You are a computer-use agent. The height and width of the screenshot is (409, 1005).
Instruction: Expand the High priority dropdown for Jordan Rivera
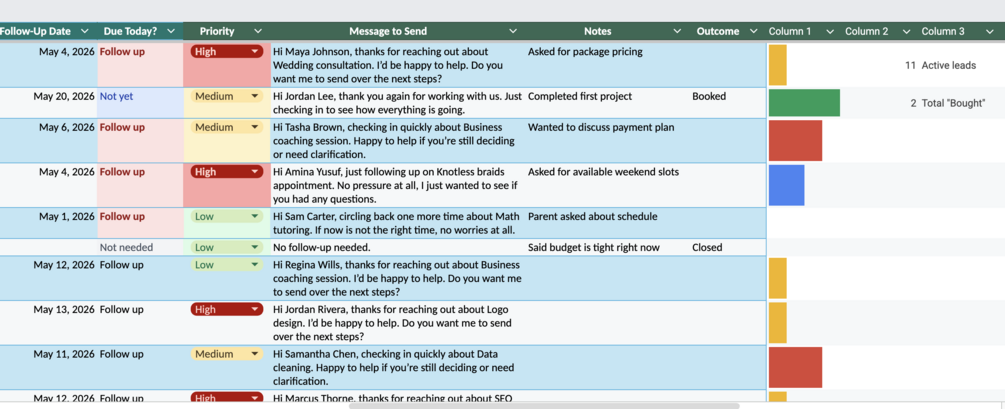click(x=255, y=310)
